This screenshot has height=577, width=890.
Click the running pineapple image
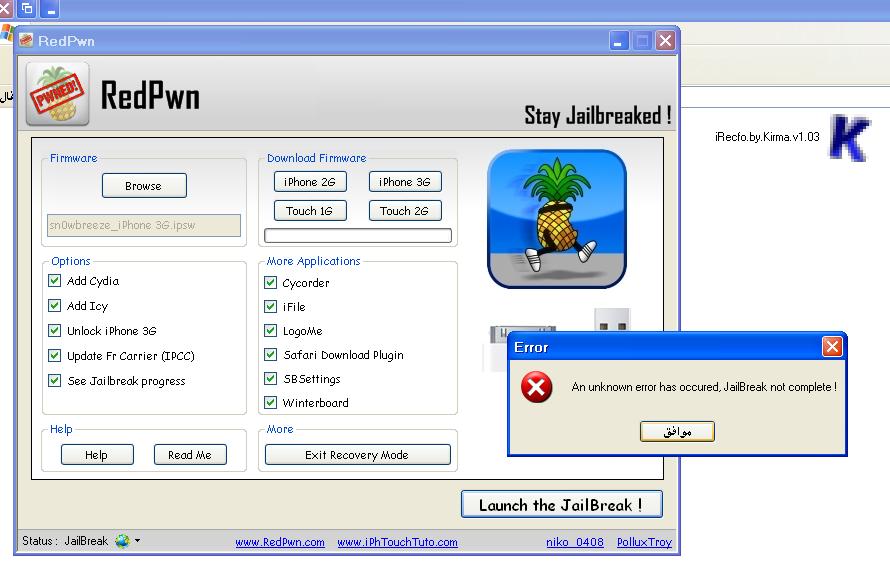[x=557, y=219]
